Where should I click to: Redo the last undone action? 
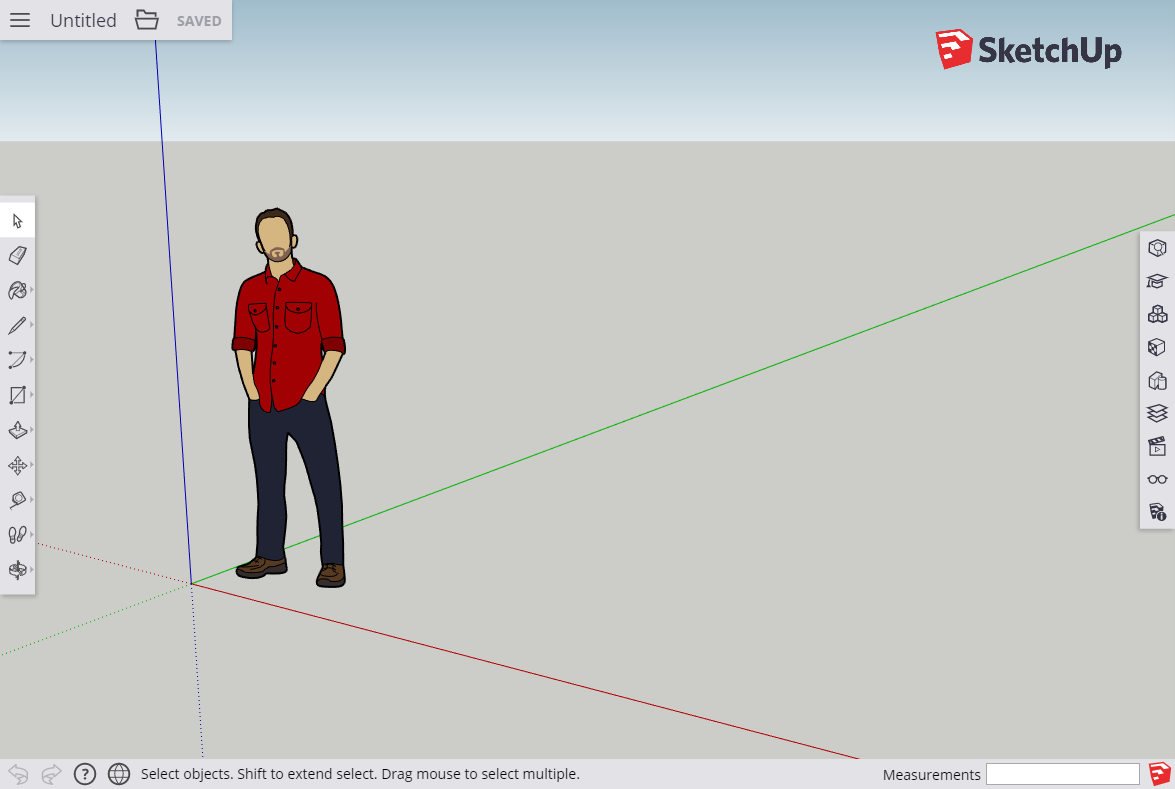pos(51,774)
